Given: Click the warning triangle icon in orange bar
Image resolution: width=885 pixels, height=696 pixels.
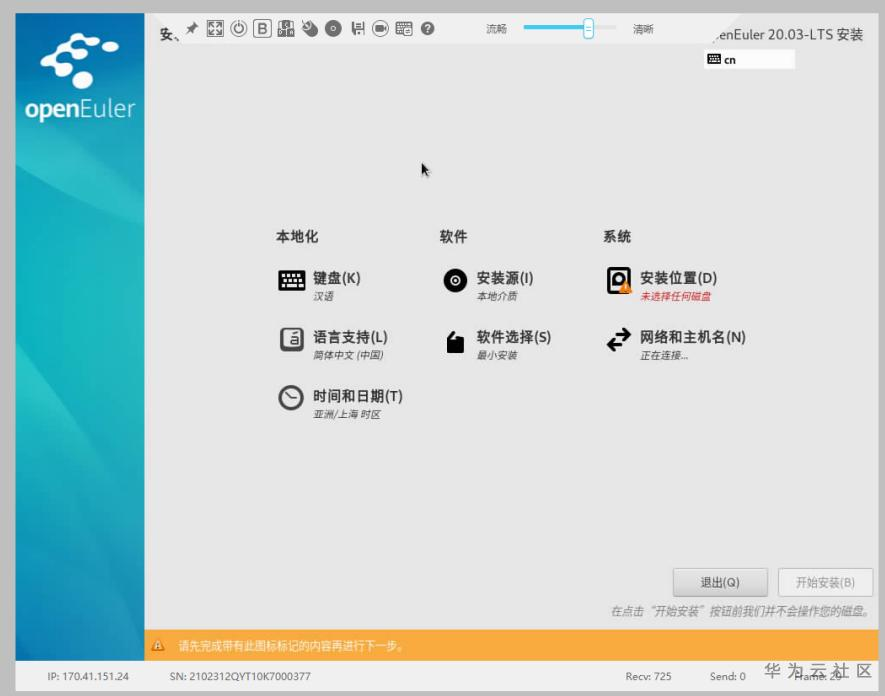Looking at the screenshot, I should [158, 645].
